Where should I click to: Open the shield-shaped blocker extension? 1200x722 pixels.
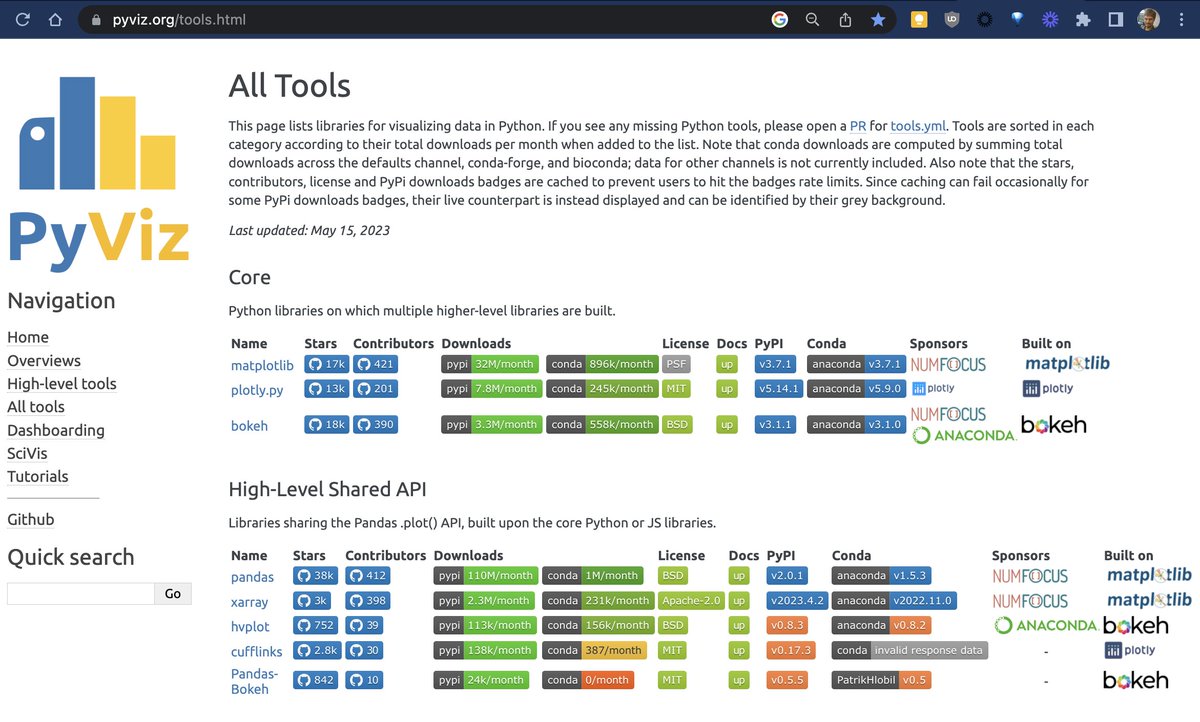[952, 19]
